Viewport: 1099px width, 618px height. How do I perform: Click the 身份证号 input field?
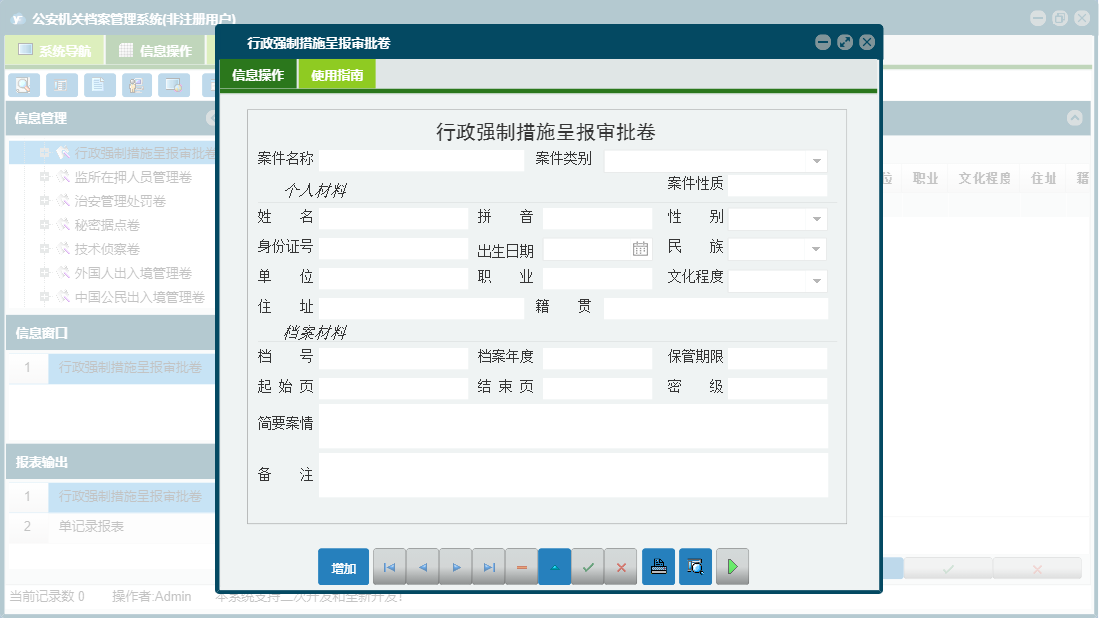(393, 249)
